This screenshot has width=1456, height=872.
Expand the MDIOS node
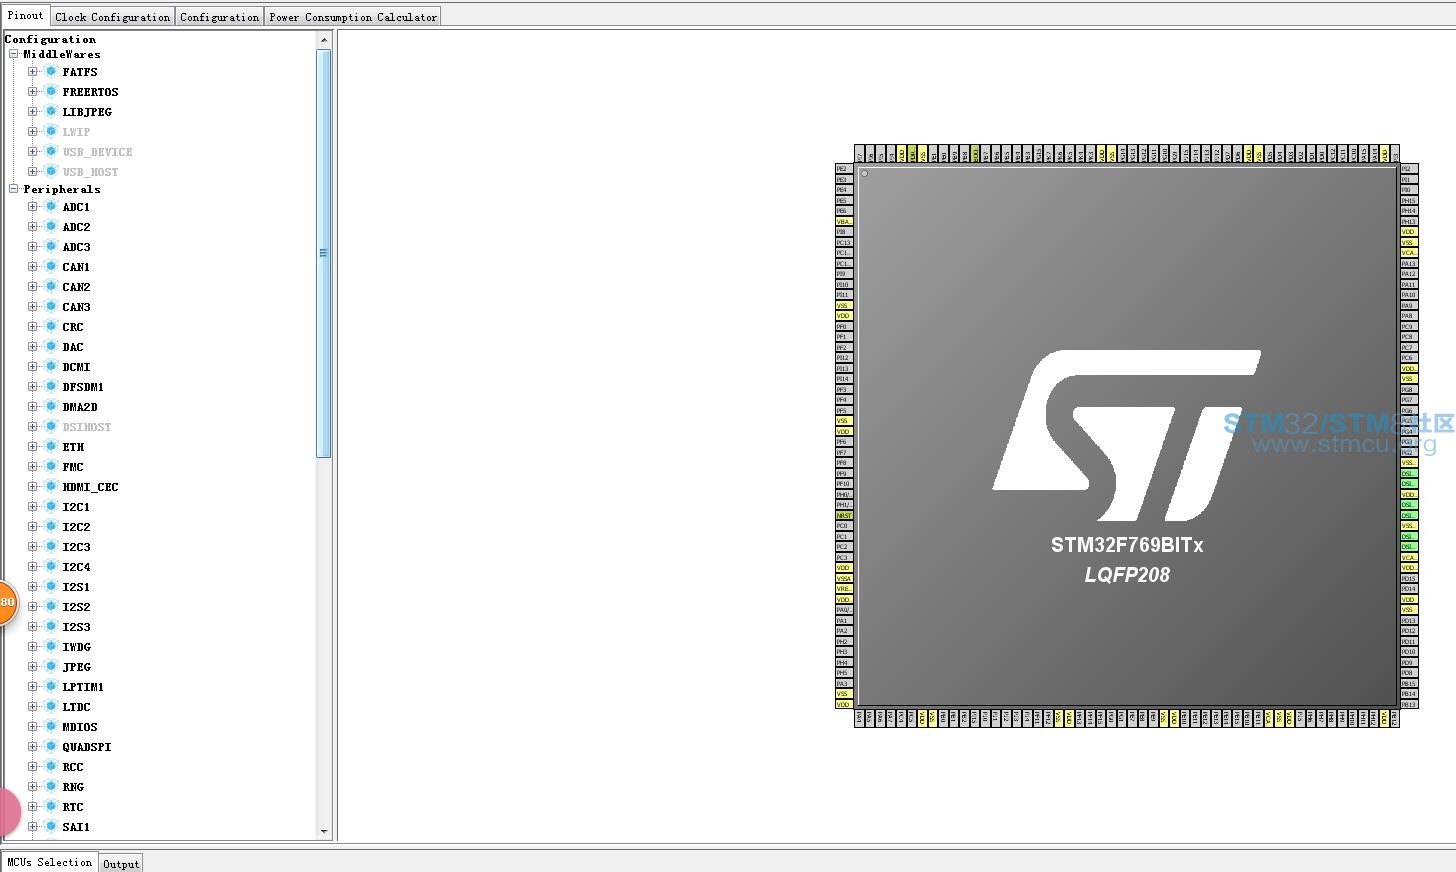pyautogui.click(x=33, y=727)
